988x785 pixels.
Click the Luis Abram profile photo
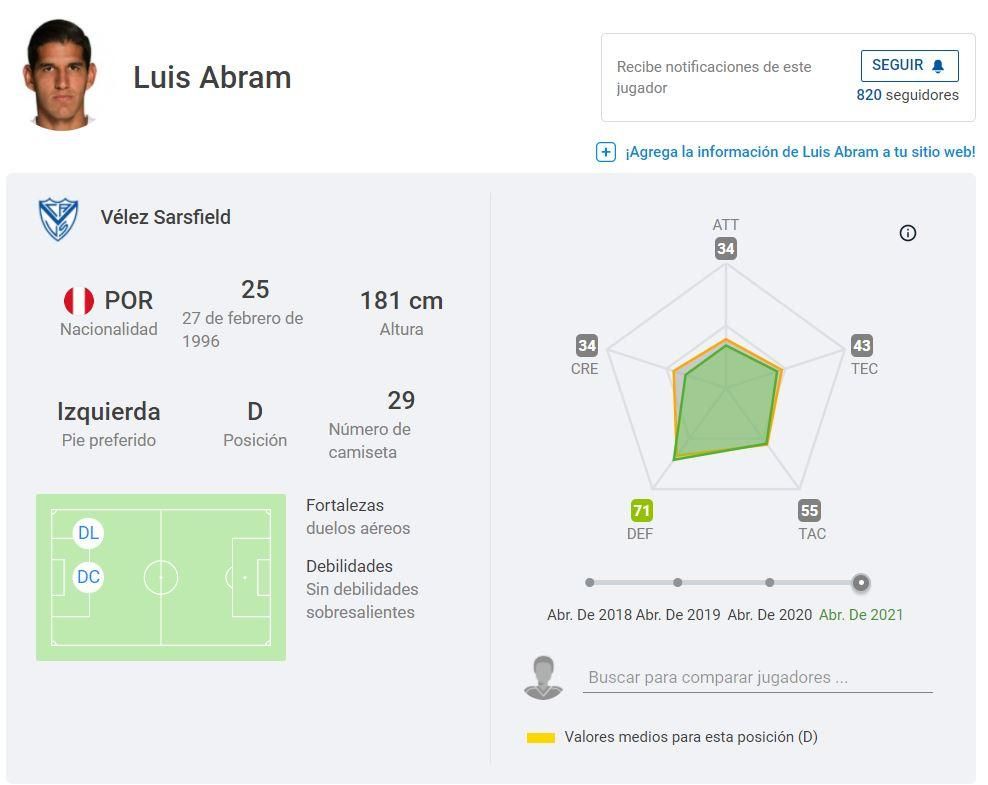click(x=59, y=75)
